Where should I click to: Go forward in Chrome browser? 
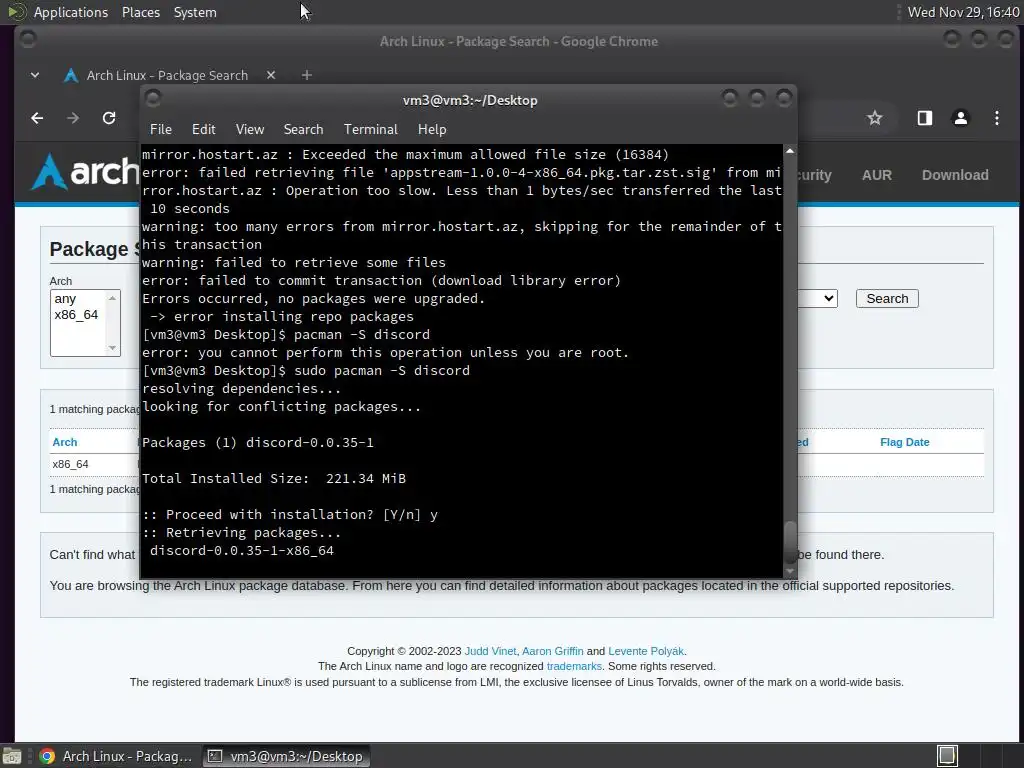point(72,118)
